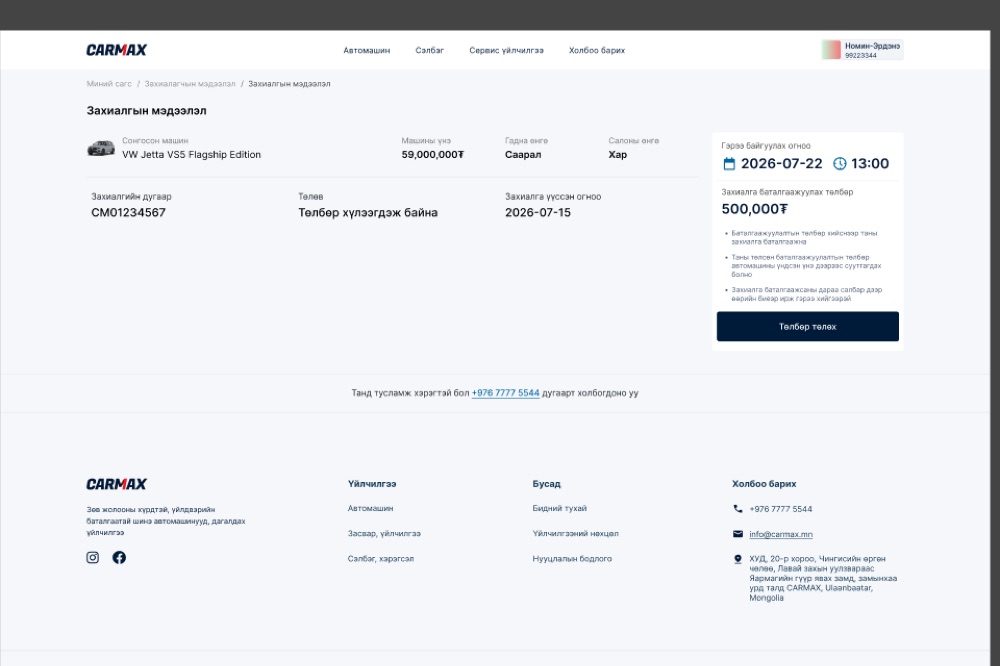This screenshot has width=1000, height=666.
Task: Click the phone icon in footer contacts
Action: 738,509
